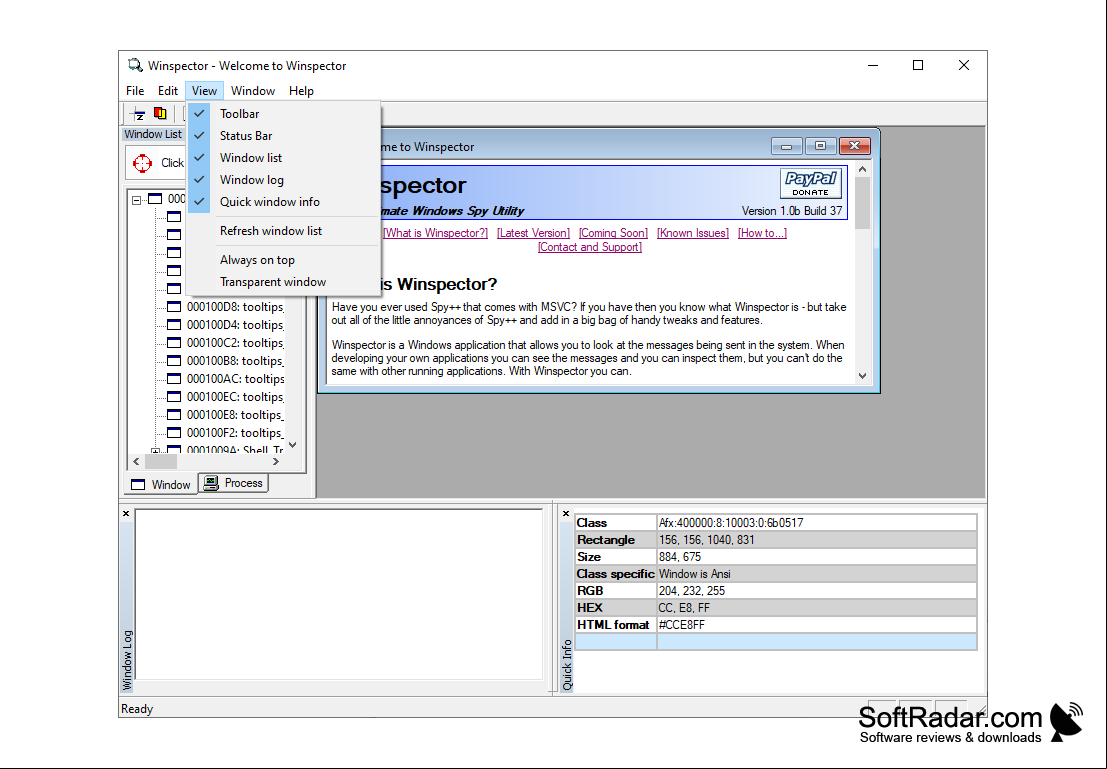1107x769 pixels.
Task: Toggle Window log in View menu
Action: pos(284,179)
